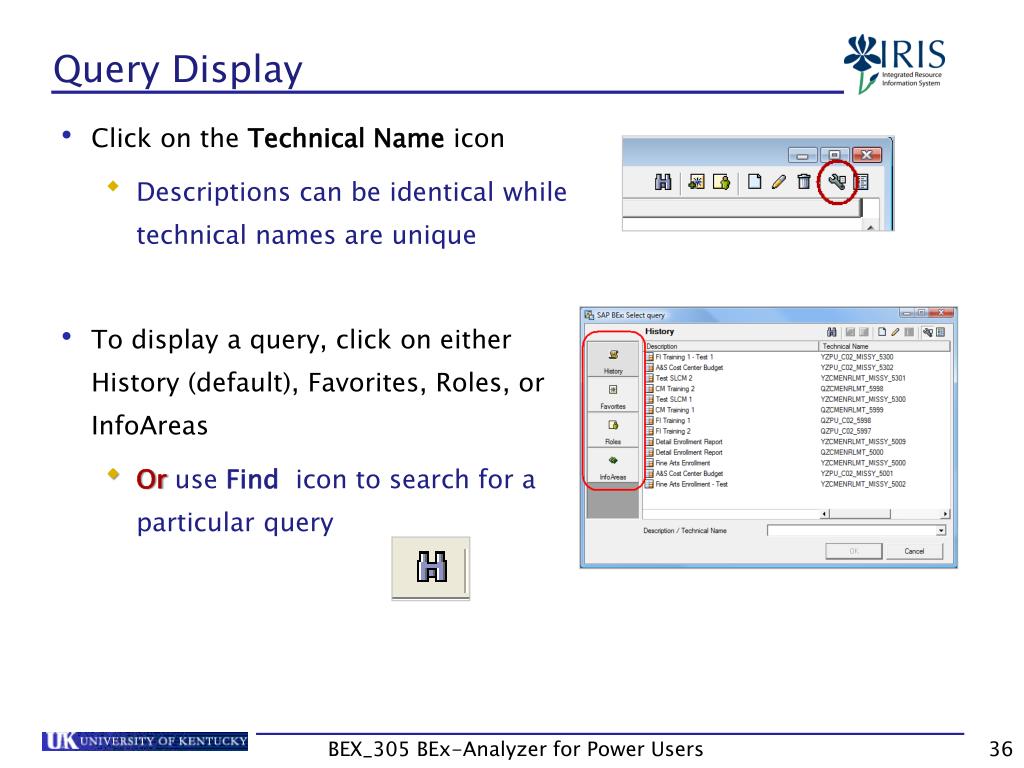Click technical name QZPU_C02_5998

click(x=846, y=421)
